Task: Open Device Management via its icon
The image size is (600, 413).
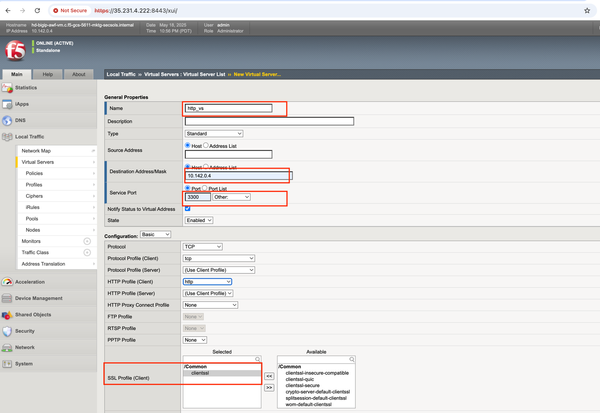Action: (x=7, y=297)
